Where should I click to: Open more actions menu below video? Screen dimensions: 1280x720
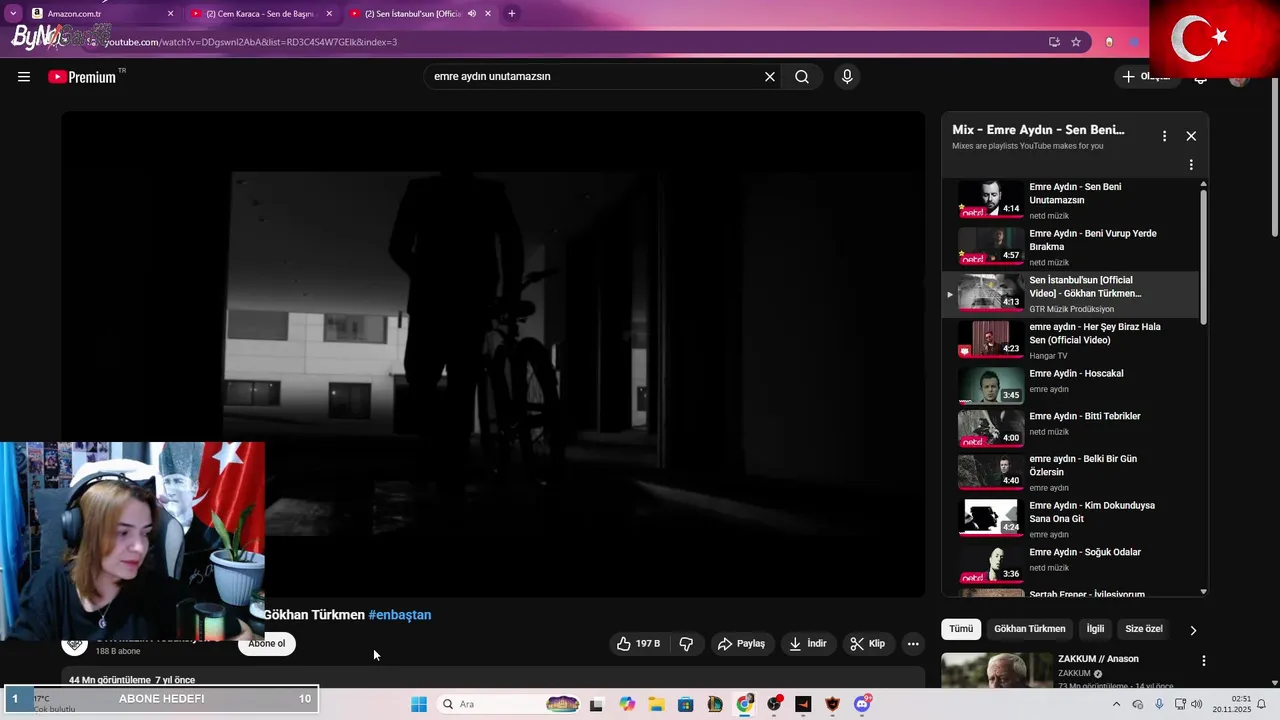[913, 644]
